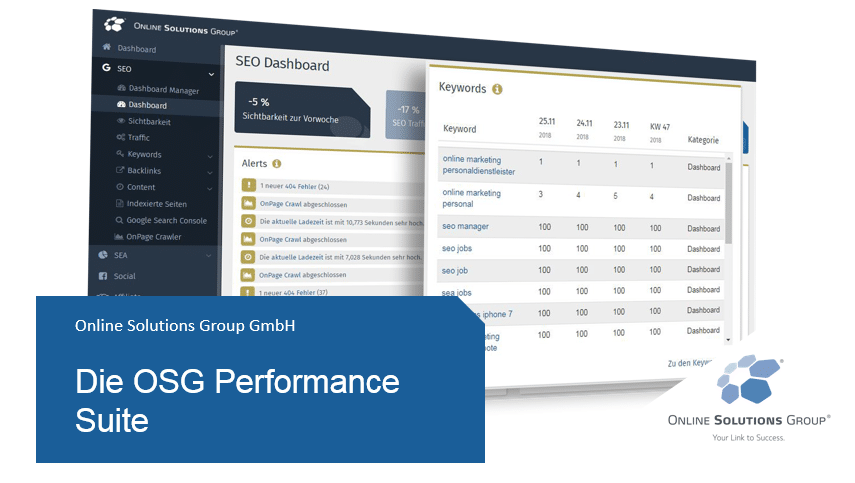Open keyword link seo jobs
The width and height of the screenshot is (855, 483).
click(457, 249)
